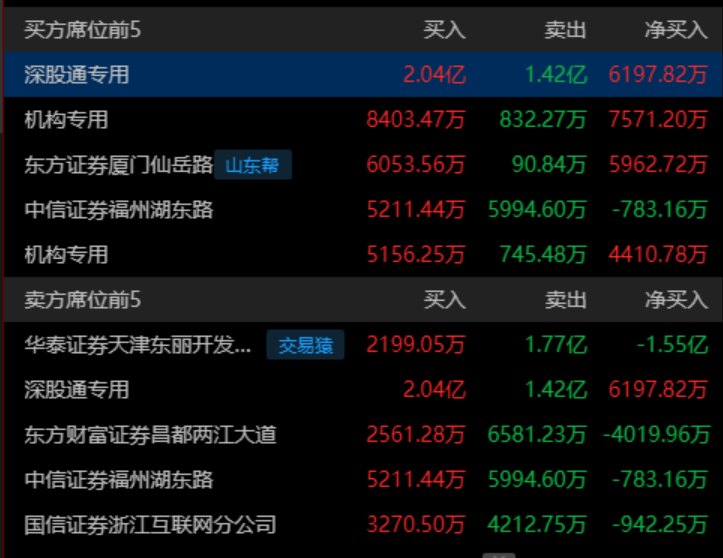The height and width of the screenshot is (558, 723).
Task: Click the 90.84万 sell amount
Action: (549, 165)
